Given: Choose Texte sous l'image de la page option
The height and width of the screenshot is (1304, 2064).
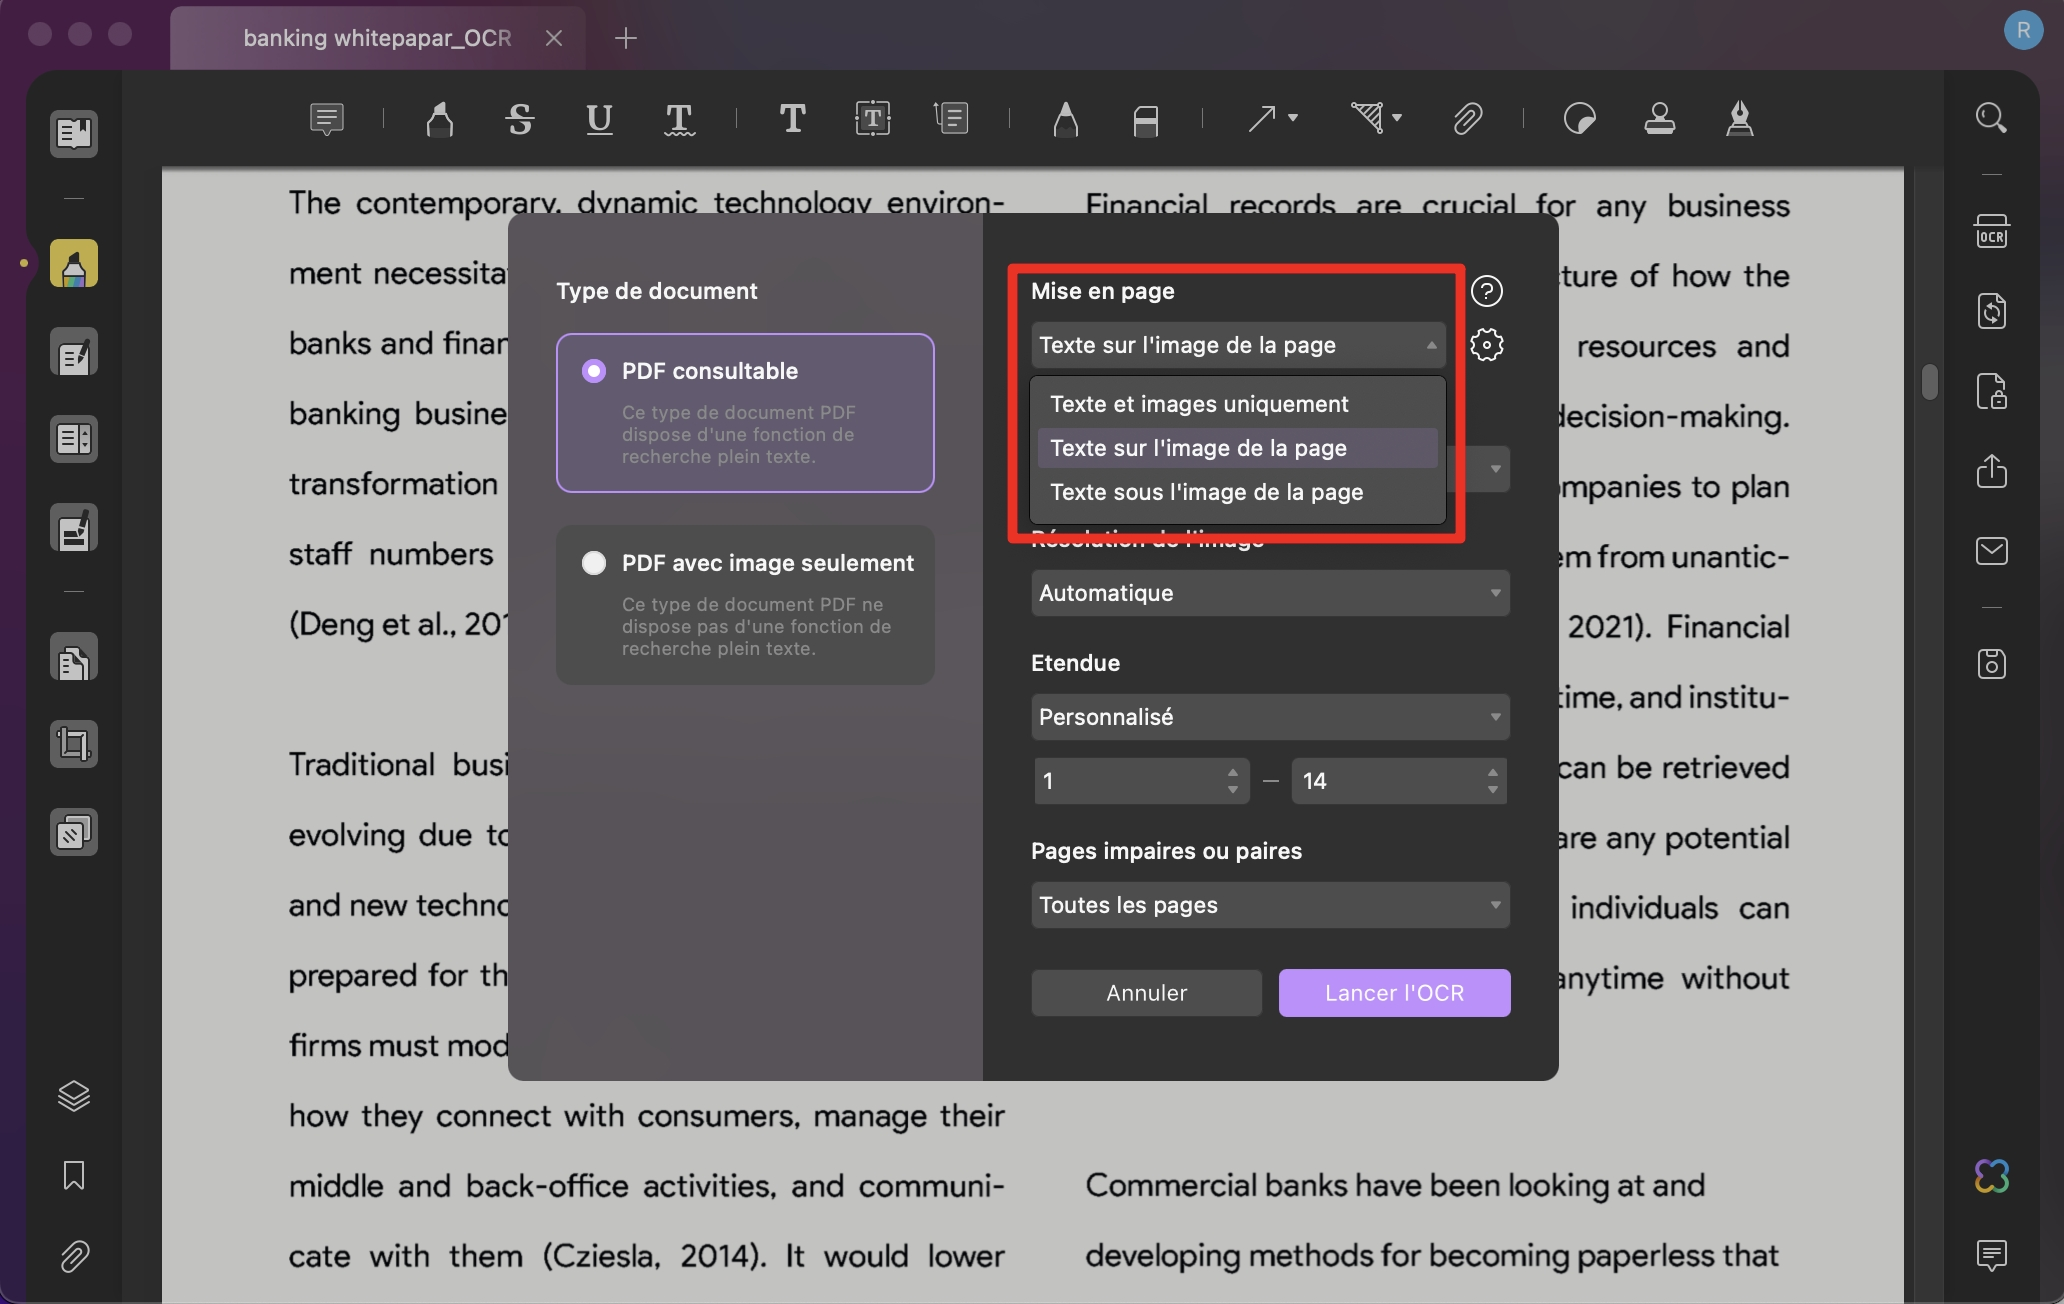Looking at the screenshot, I should click(1238, 492).
